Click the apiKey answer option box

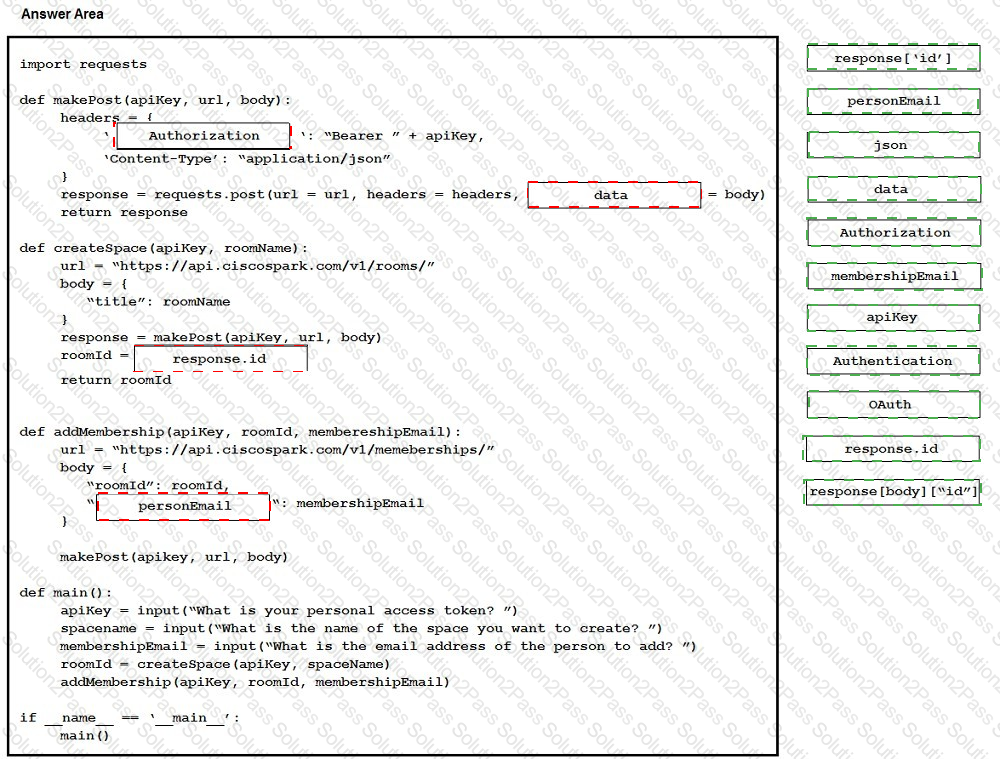(x=893, y=318)
